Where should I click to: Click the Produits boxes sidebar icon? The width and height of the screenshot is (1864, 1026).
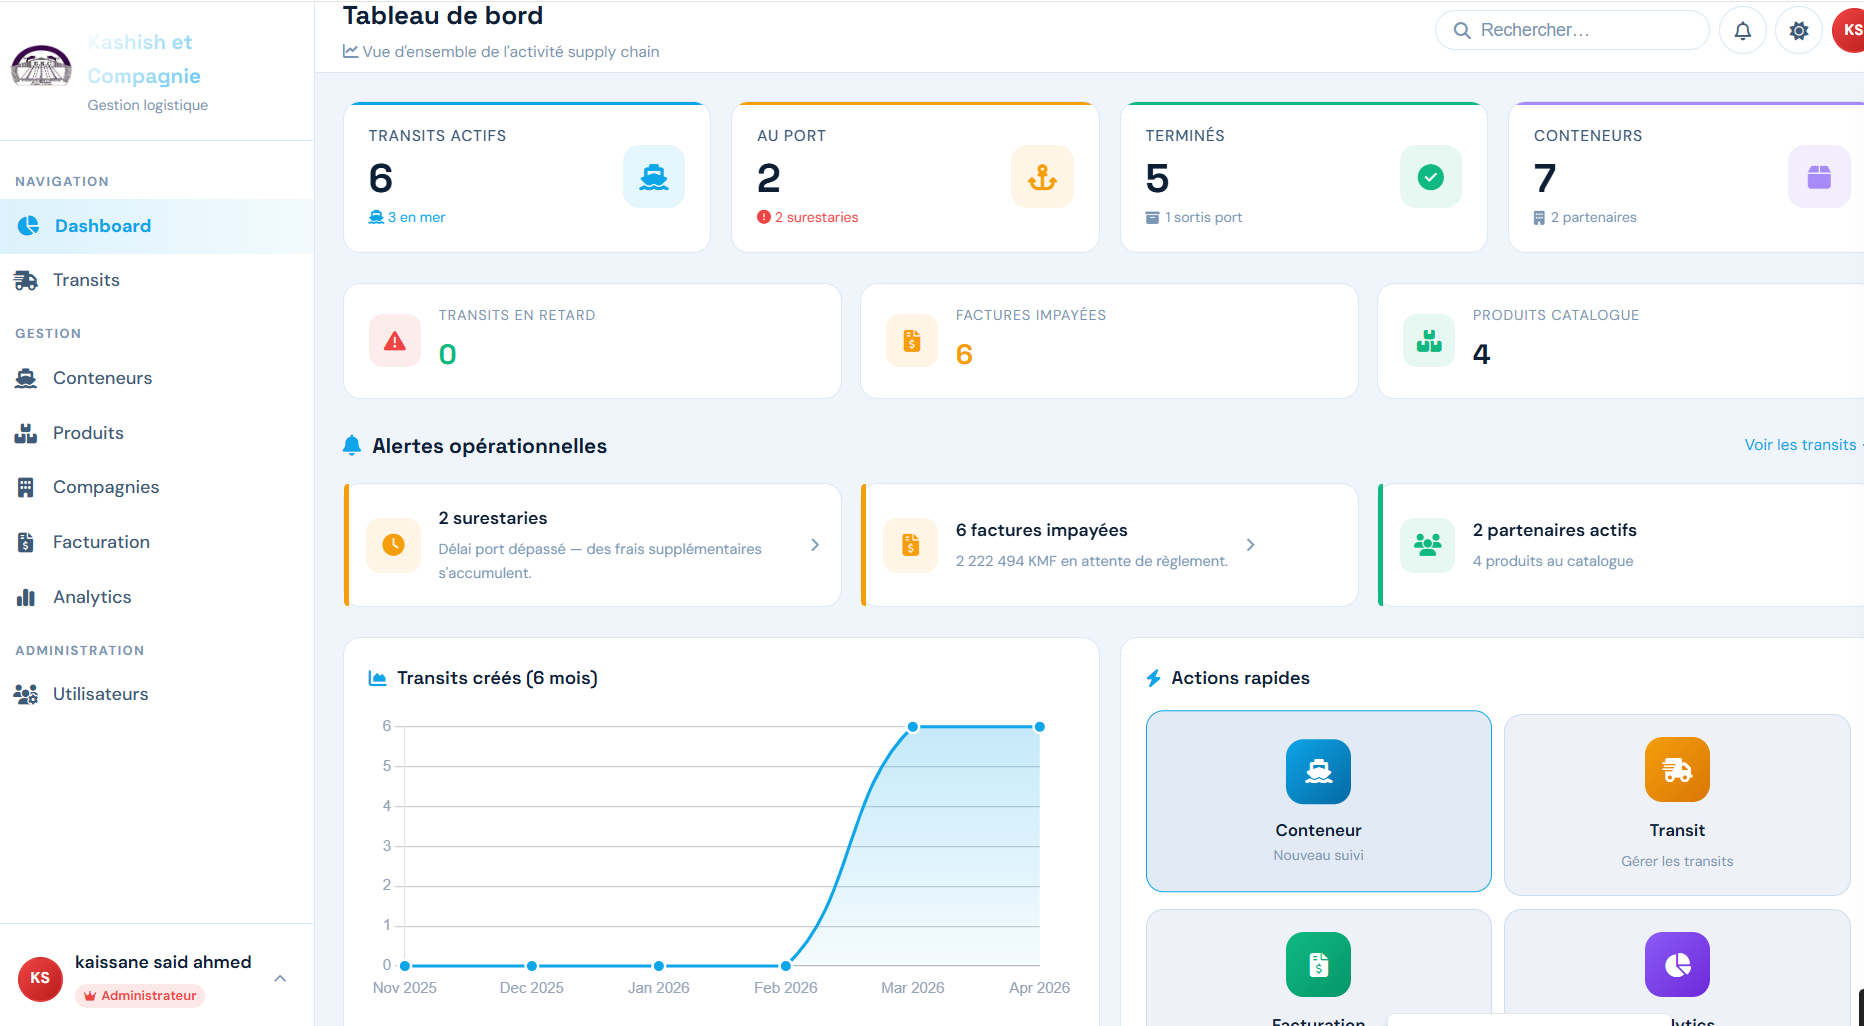click(26, 434)
